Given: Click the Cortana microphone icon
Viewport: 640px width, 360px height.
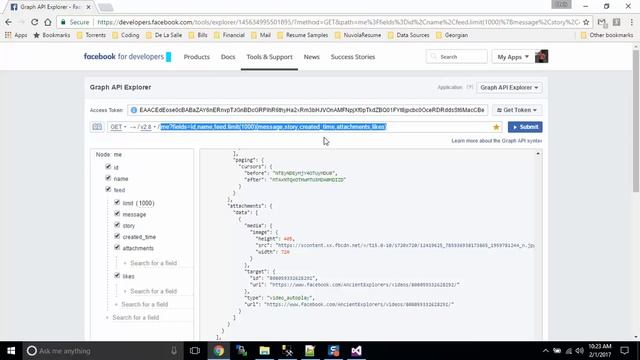Looking at the screenshot, I should [174, 351].
